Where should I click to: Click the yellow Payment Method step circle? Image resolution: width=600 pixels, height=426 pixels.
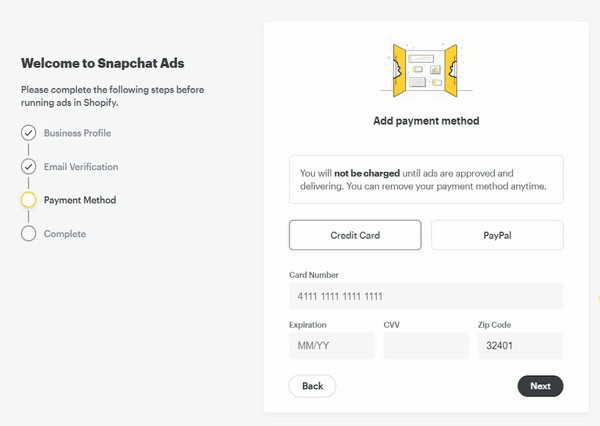(28, 200)
